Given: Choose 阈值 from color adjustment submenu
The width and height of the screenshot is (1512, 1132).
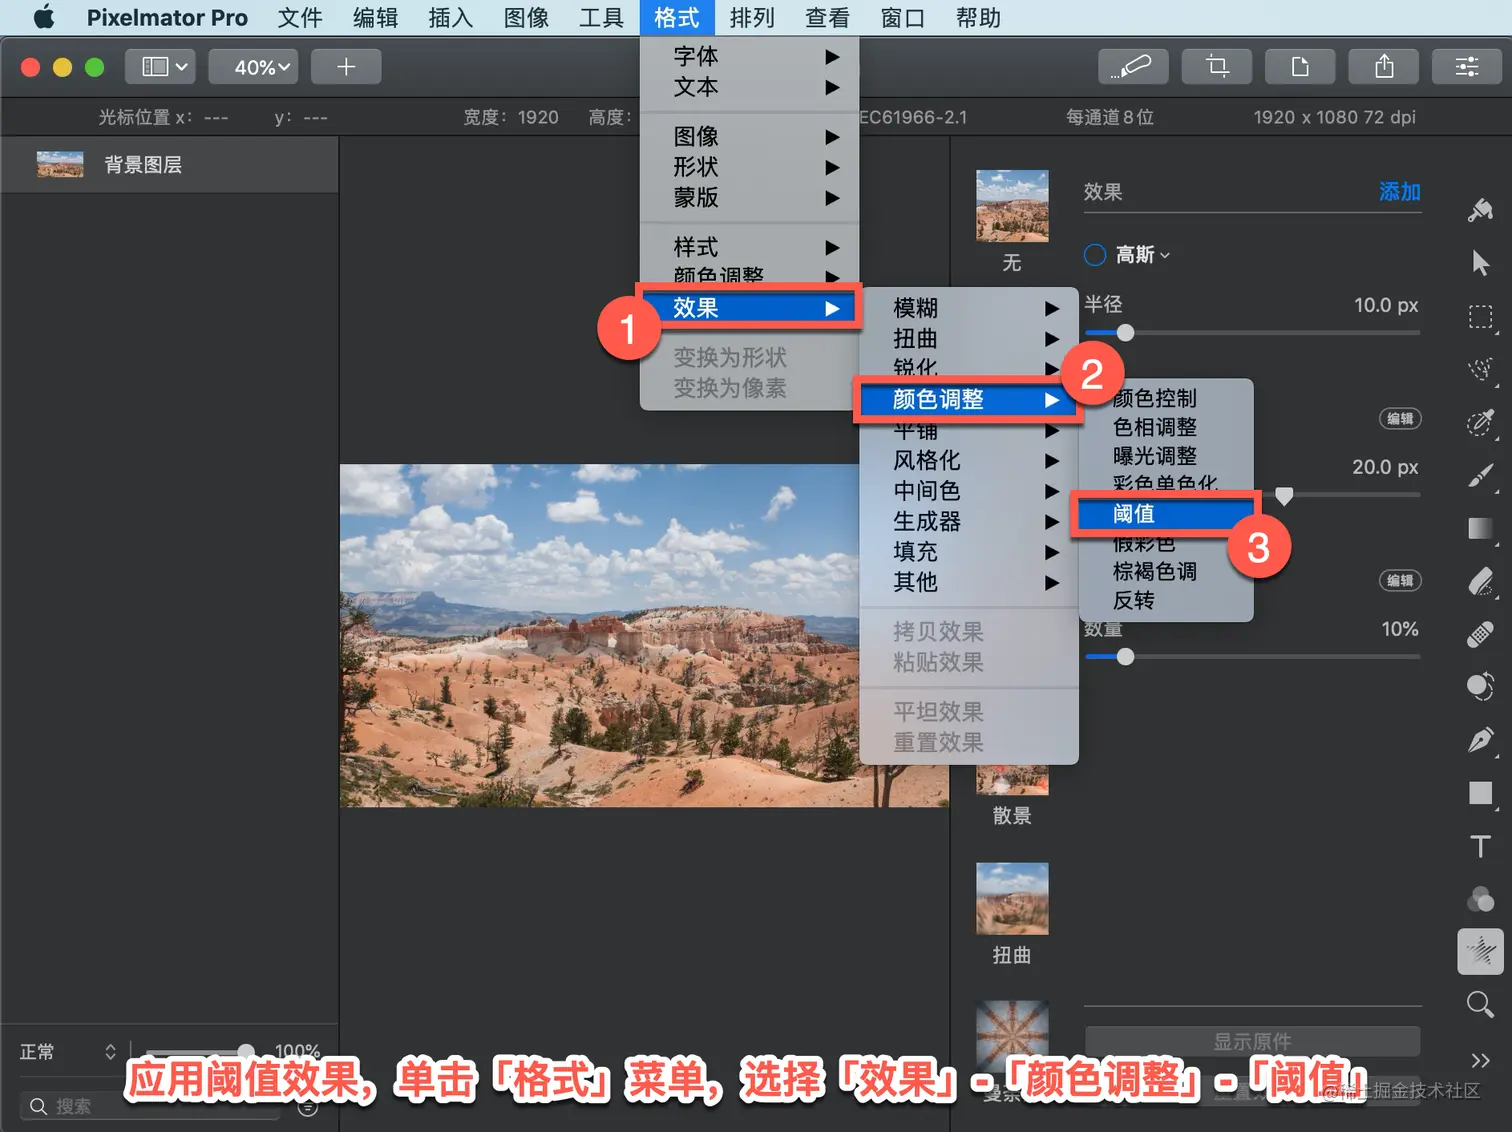Looking at the screenshot, I should [x=1164, y=514].
